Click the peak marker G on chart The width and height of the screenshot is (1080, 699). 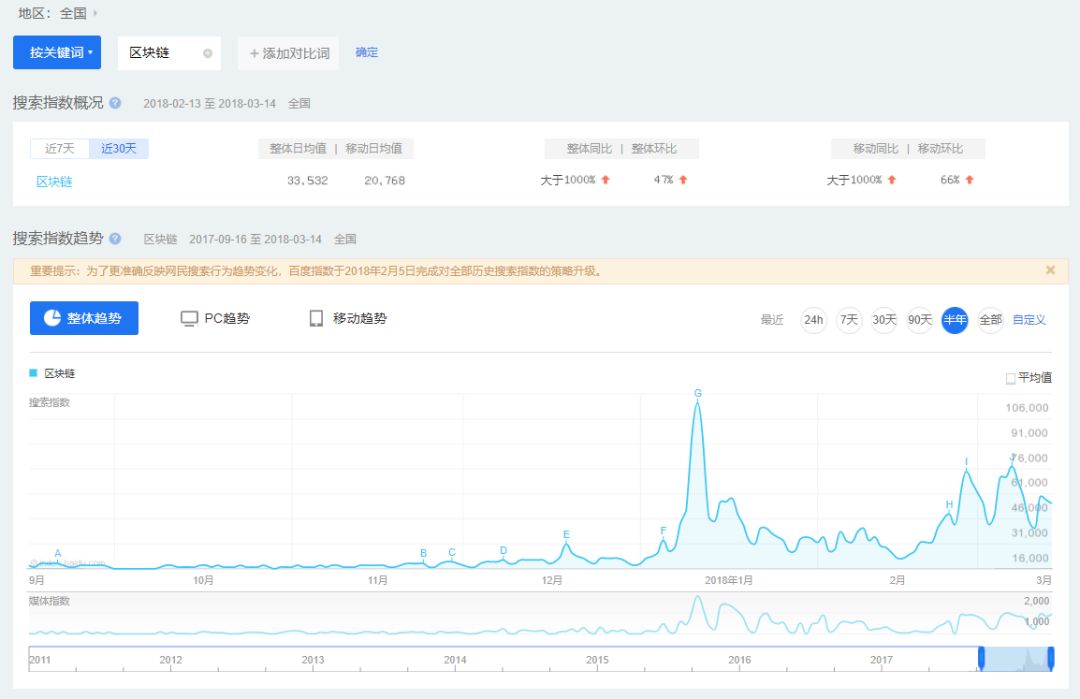tap(697, 393)
